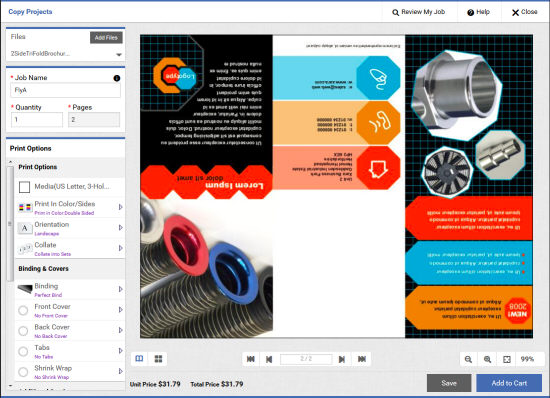Select the Back Cover radio button
550x398 pixels.
click(x=23, y=331)
